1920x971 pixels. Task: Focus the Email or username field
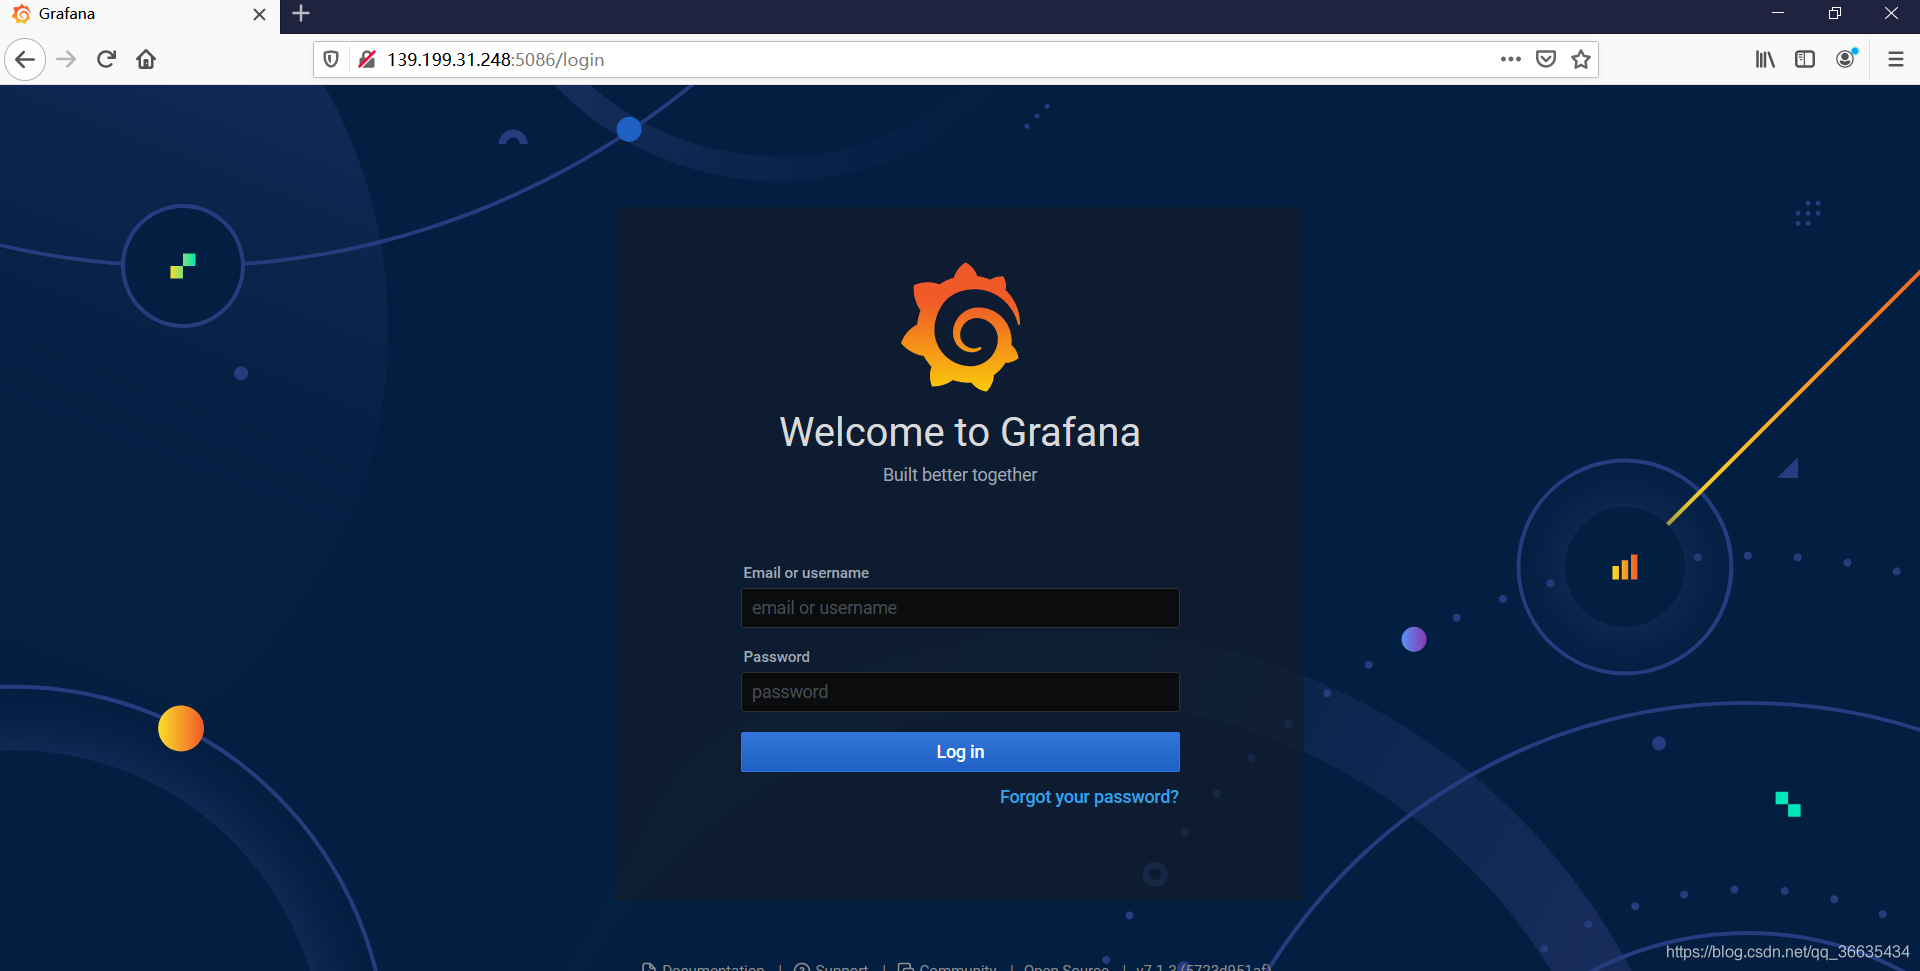coord(960,608)
